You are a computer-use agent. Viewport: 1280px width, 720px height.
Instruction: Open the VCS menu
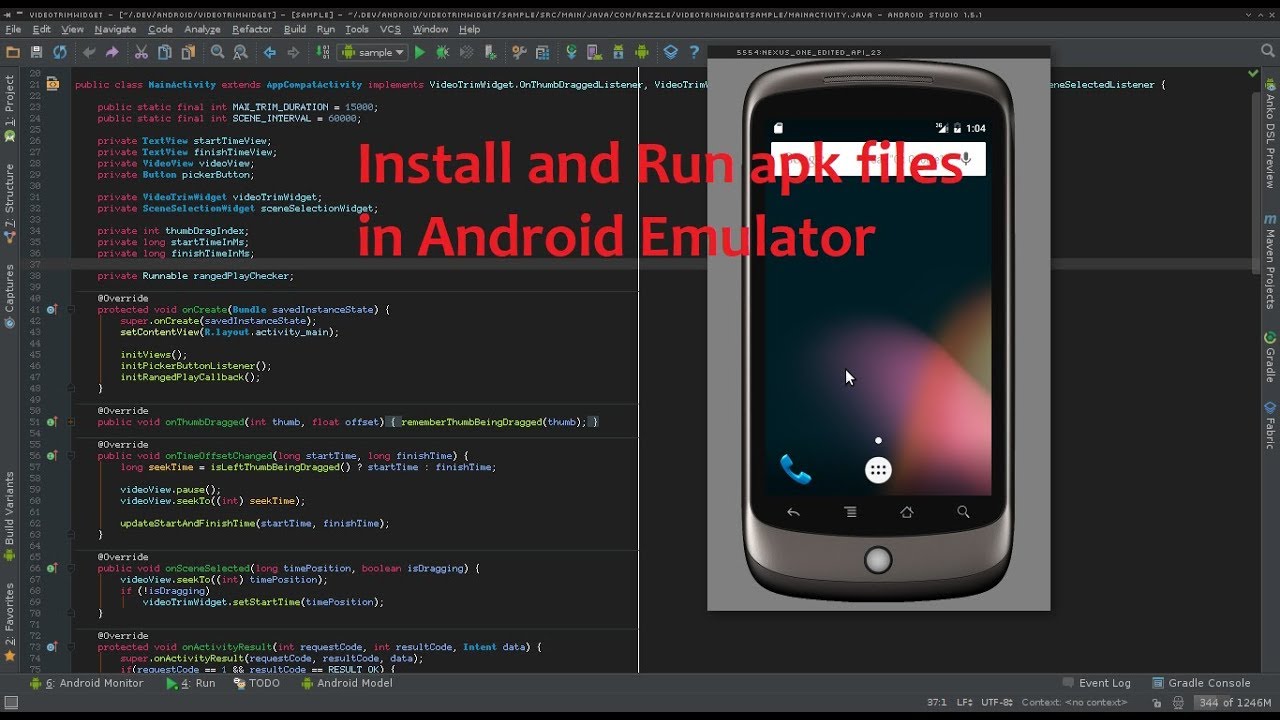390,29
